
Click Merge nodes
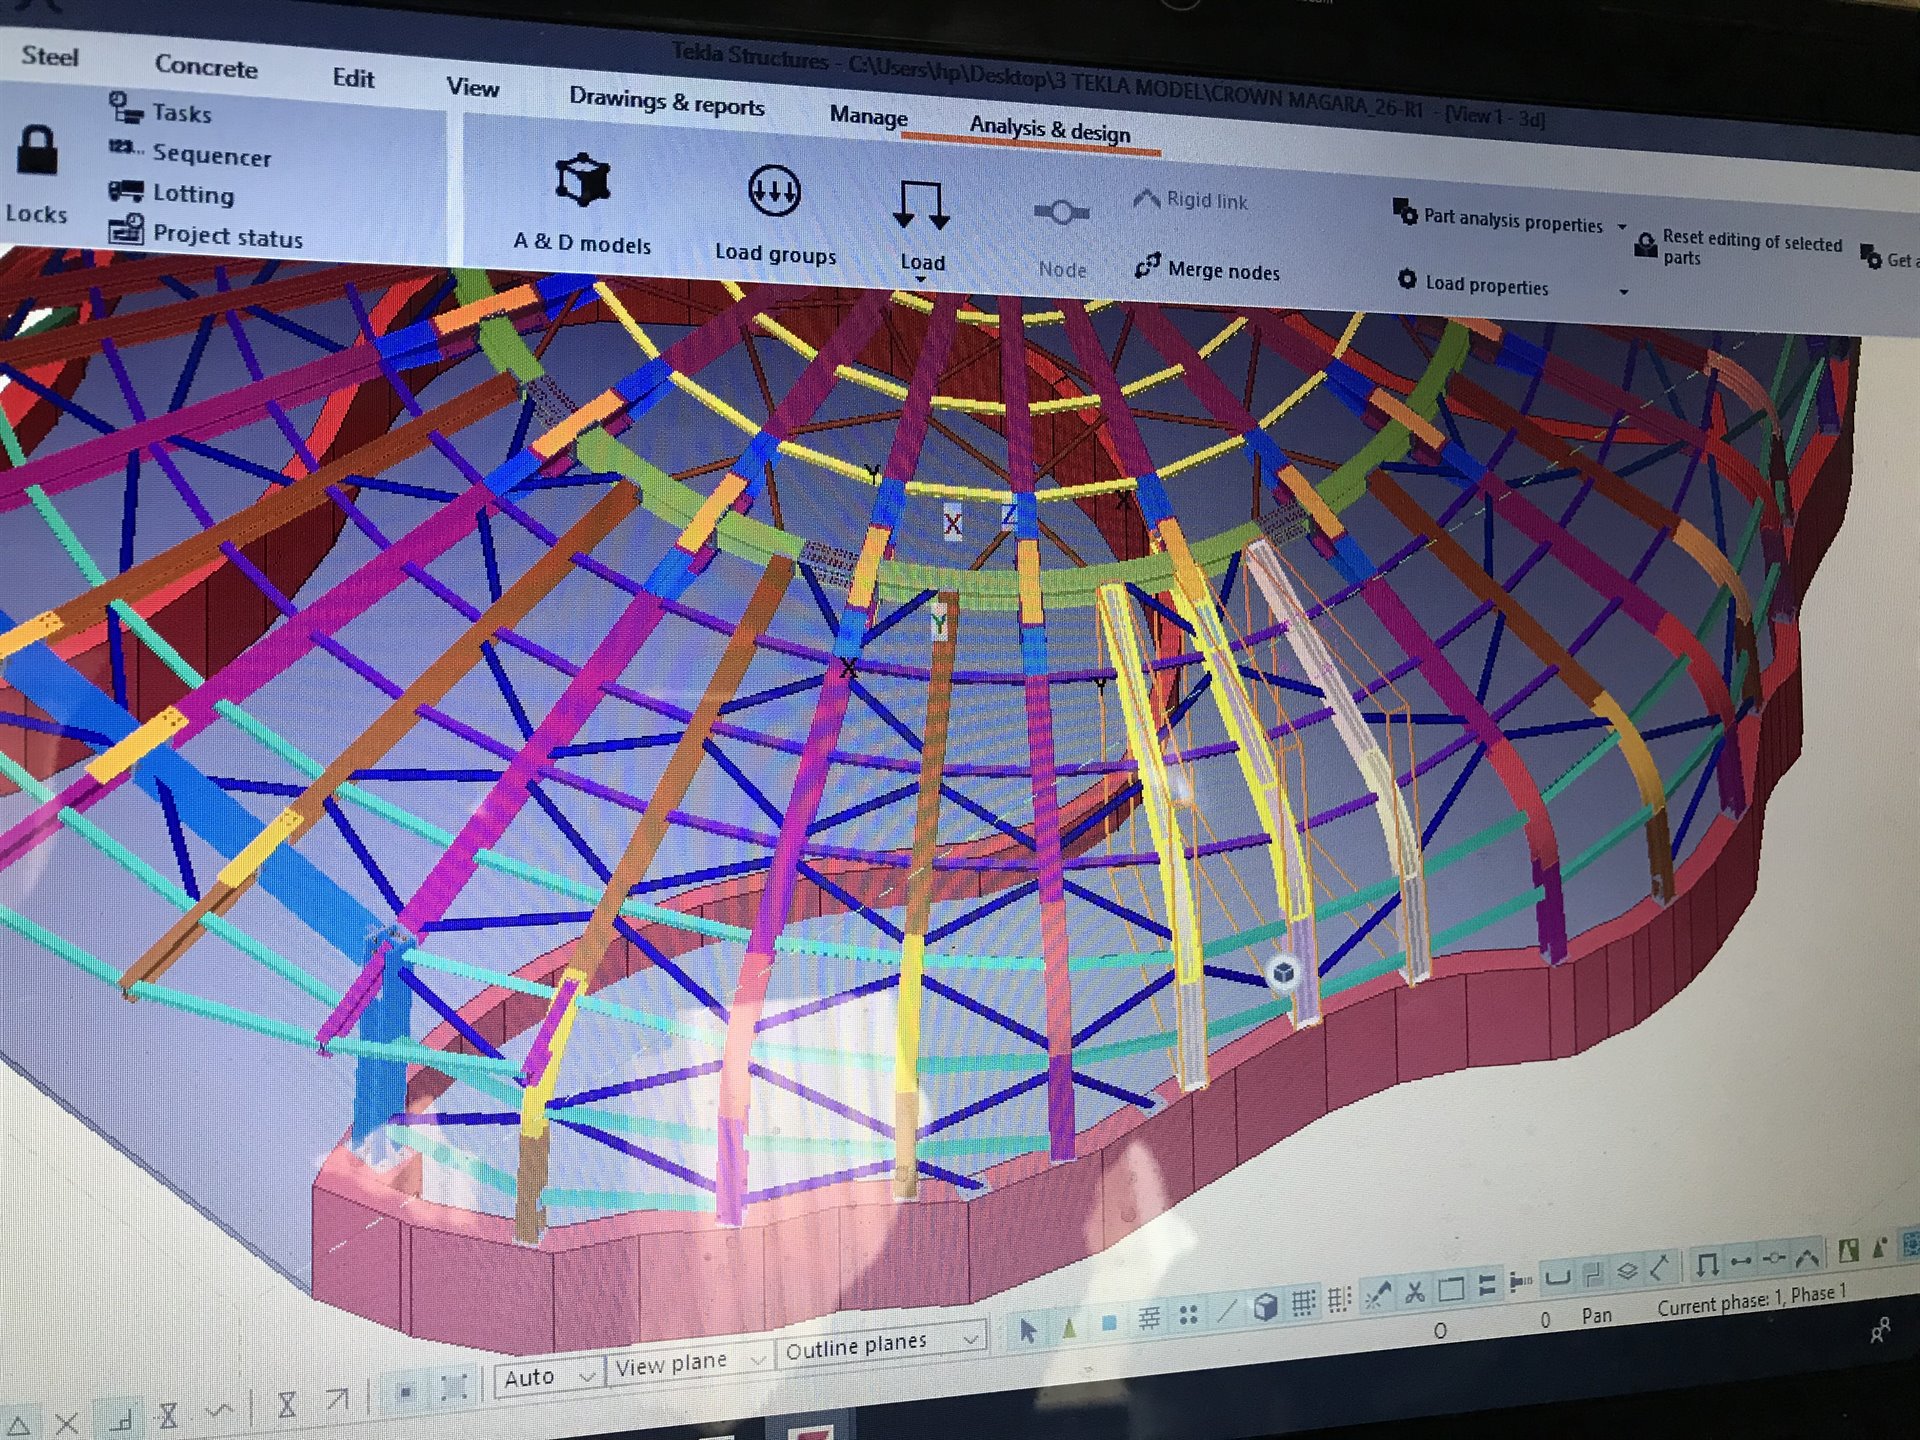point(1207,269)
